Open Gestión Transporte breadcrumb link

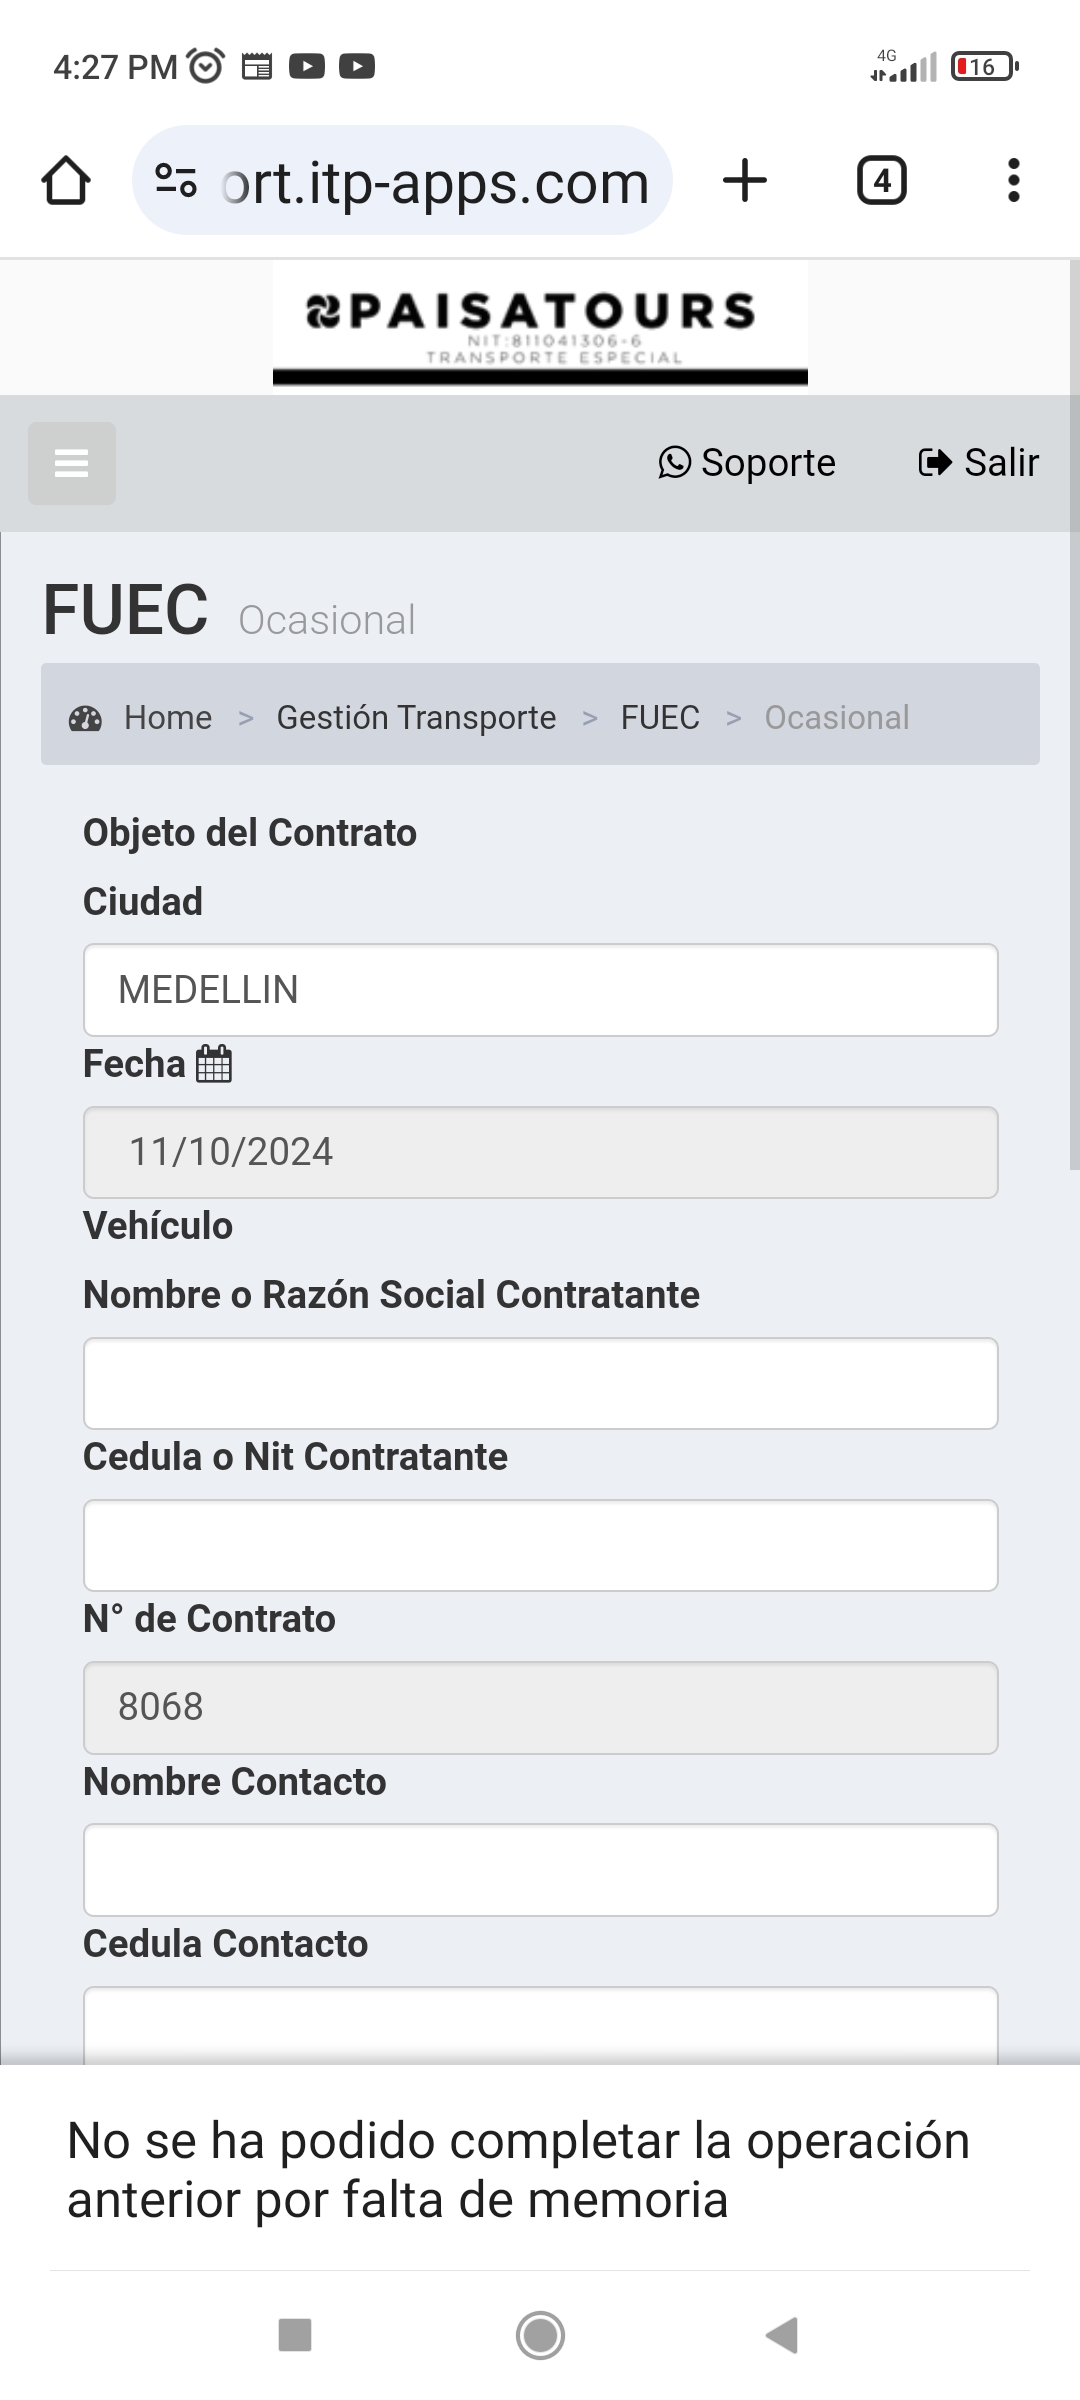[x=416, y=718]
